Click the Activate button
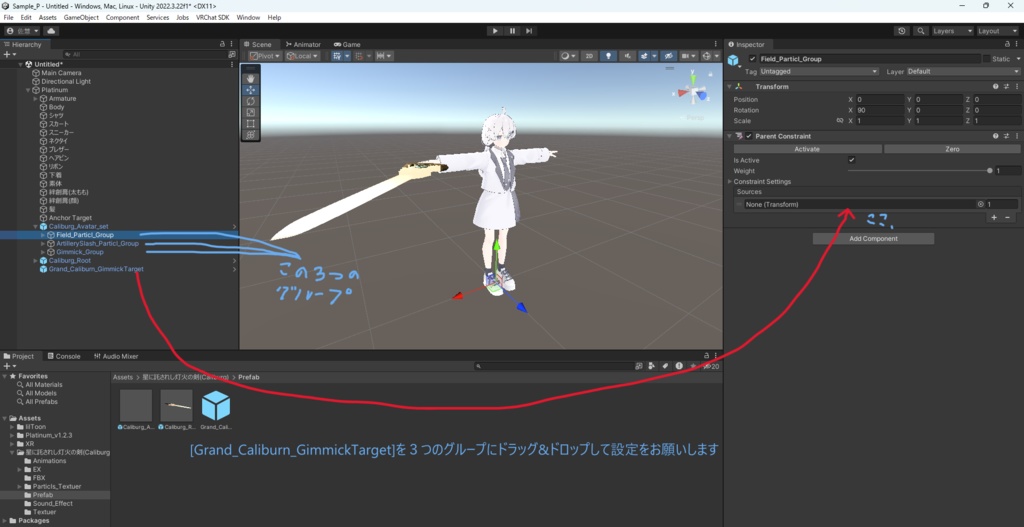 807,149
